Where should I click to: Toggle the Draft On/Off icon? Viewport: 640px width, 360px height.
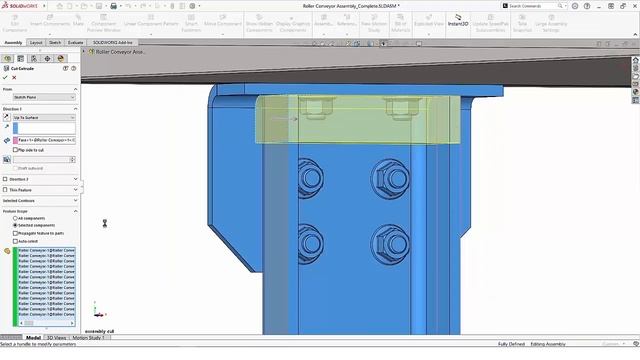[x=7, y=160]
